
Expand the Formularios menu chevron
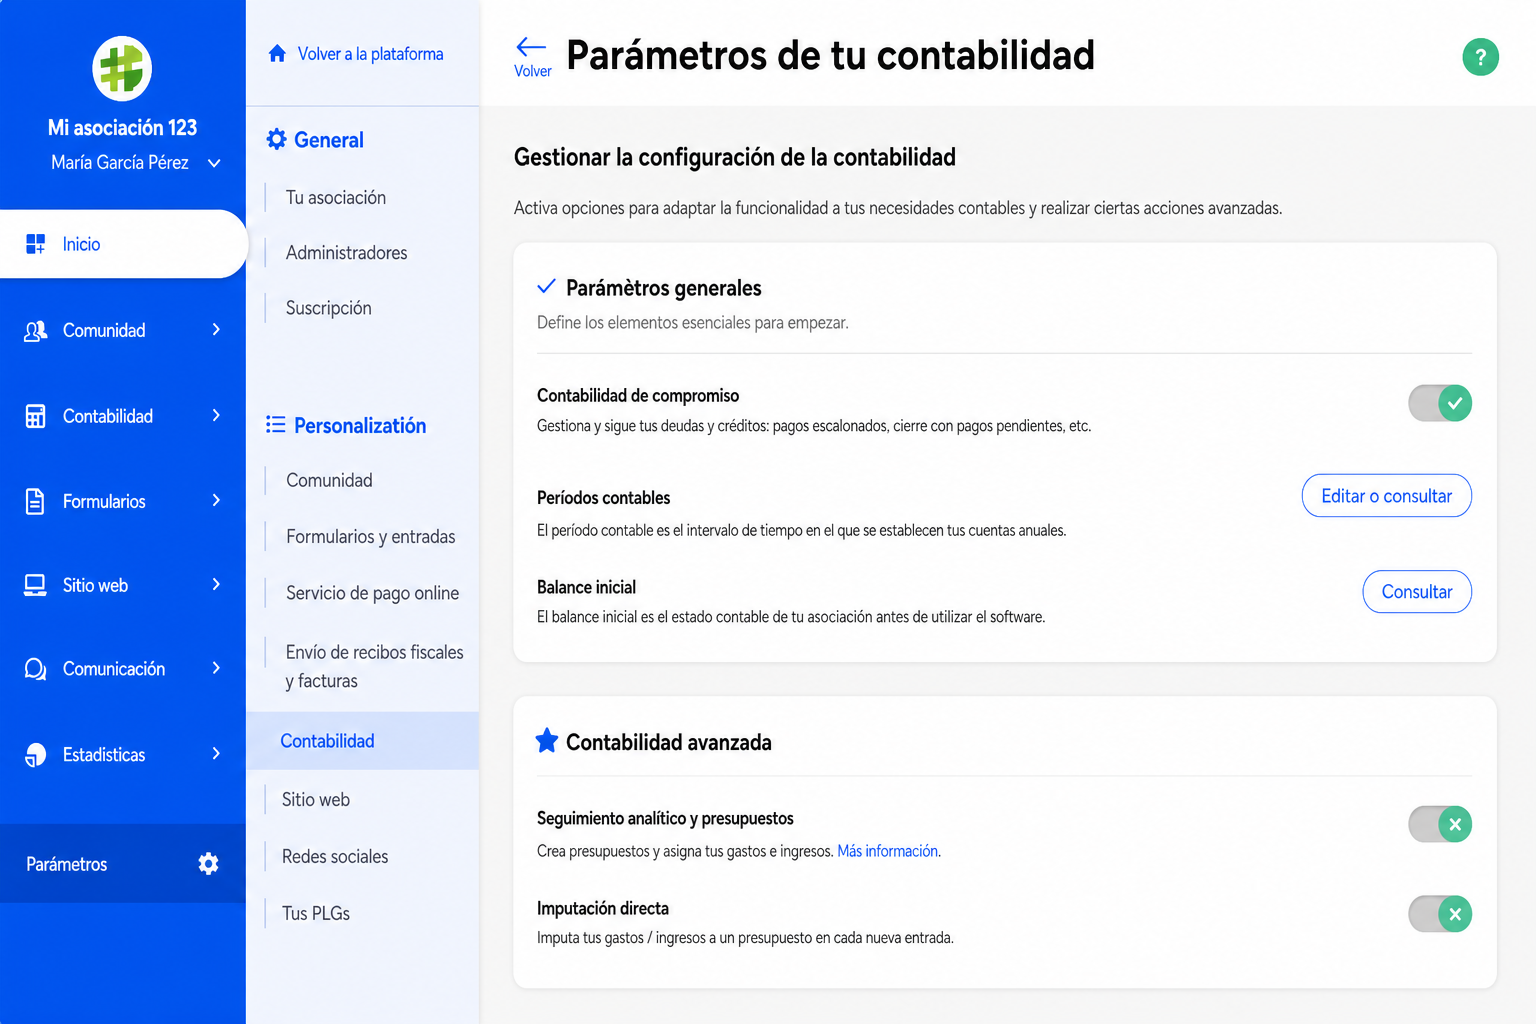click(216, 501)
